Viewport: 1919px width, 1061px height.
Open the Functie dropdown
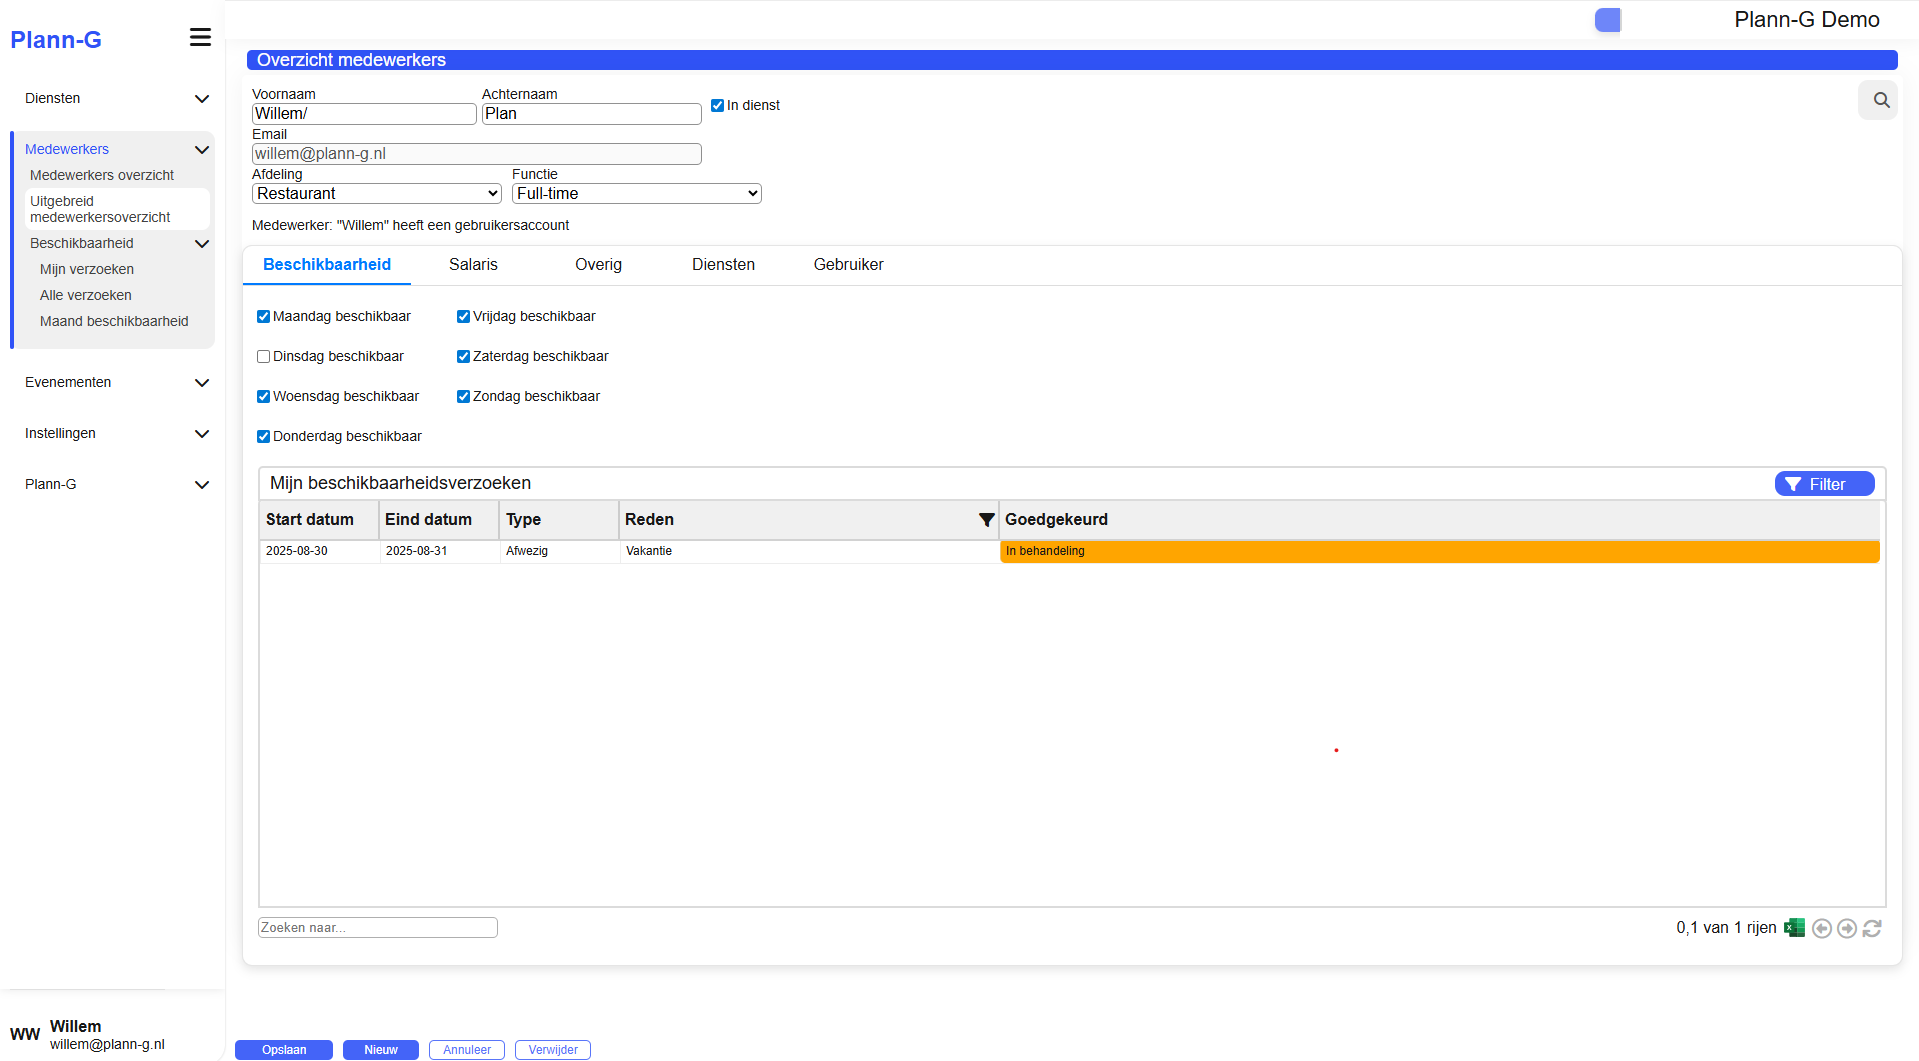(x=636, y=194)
